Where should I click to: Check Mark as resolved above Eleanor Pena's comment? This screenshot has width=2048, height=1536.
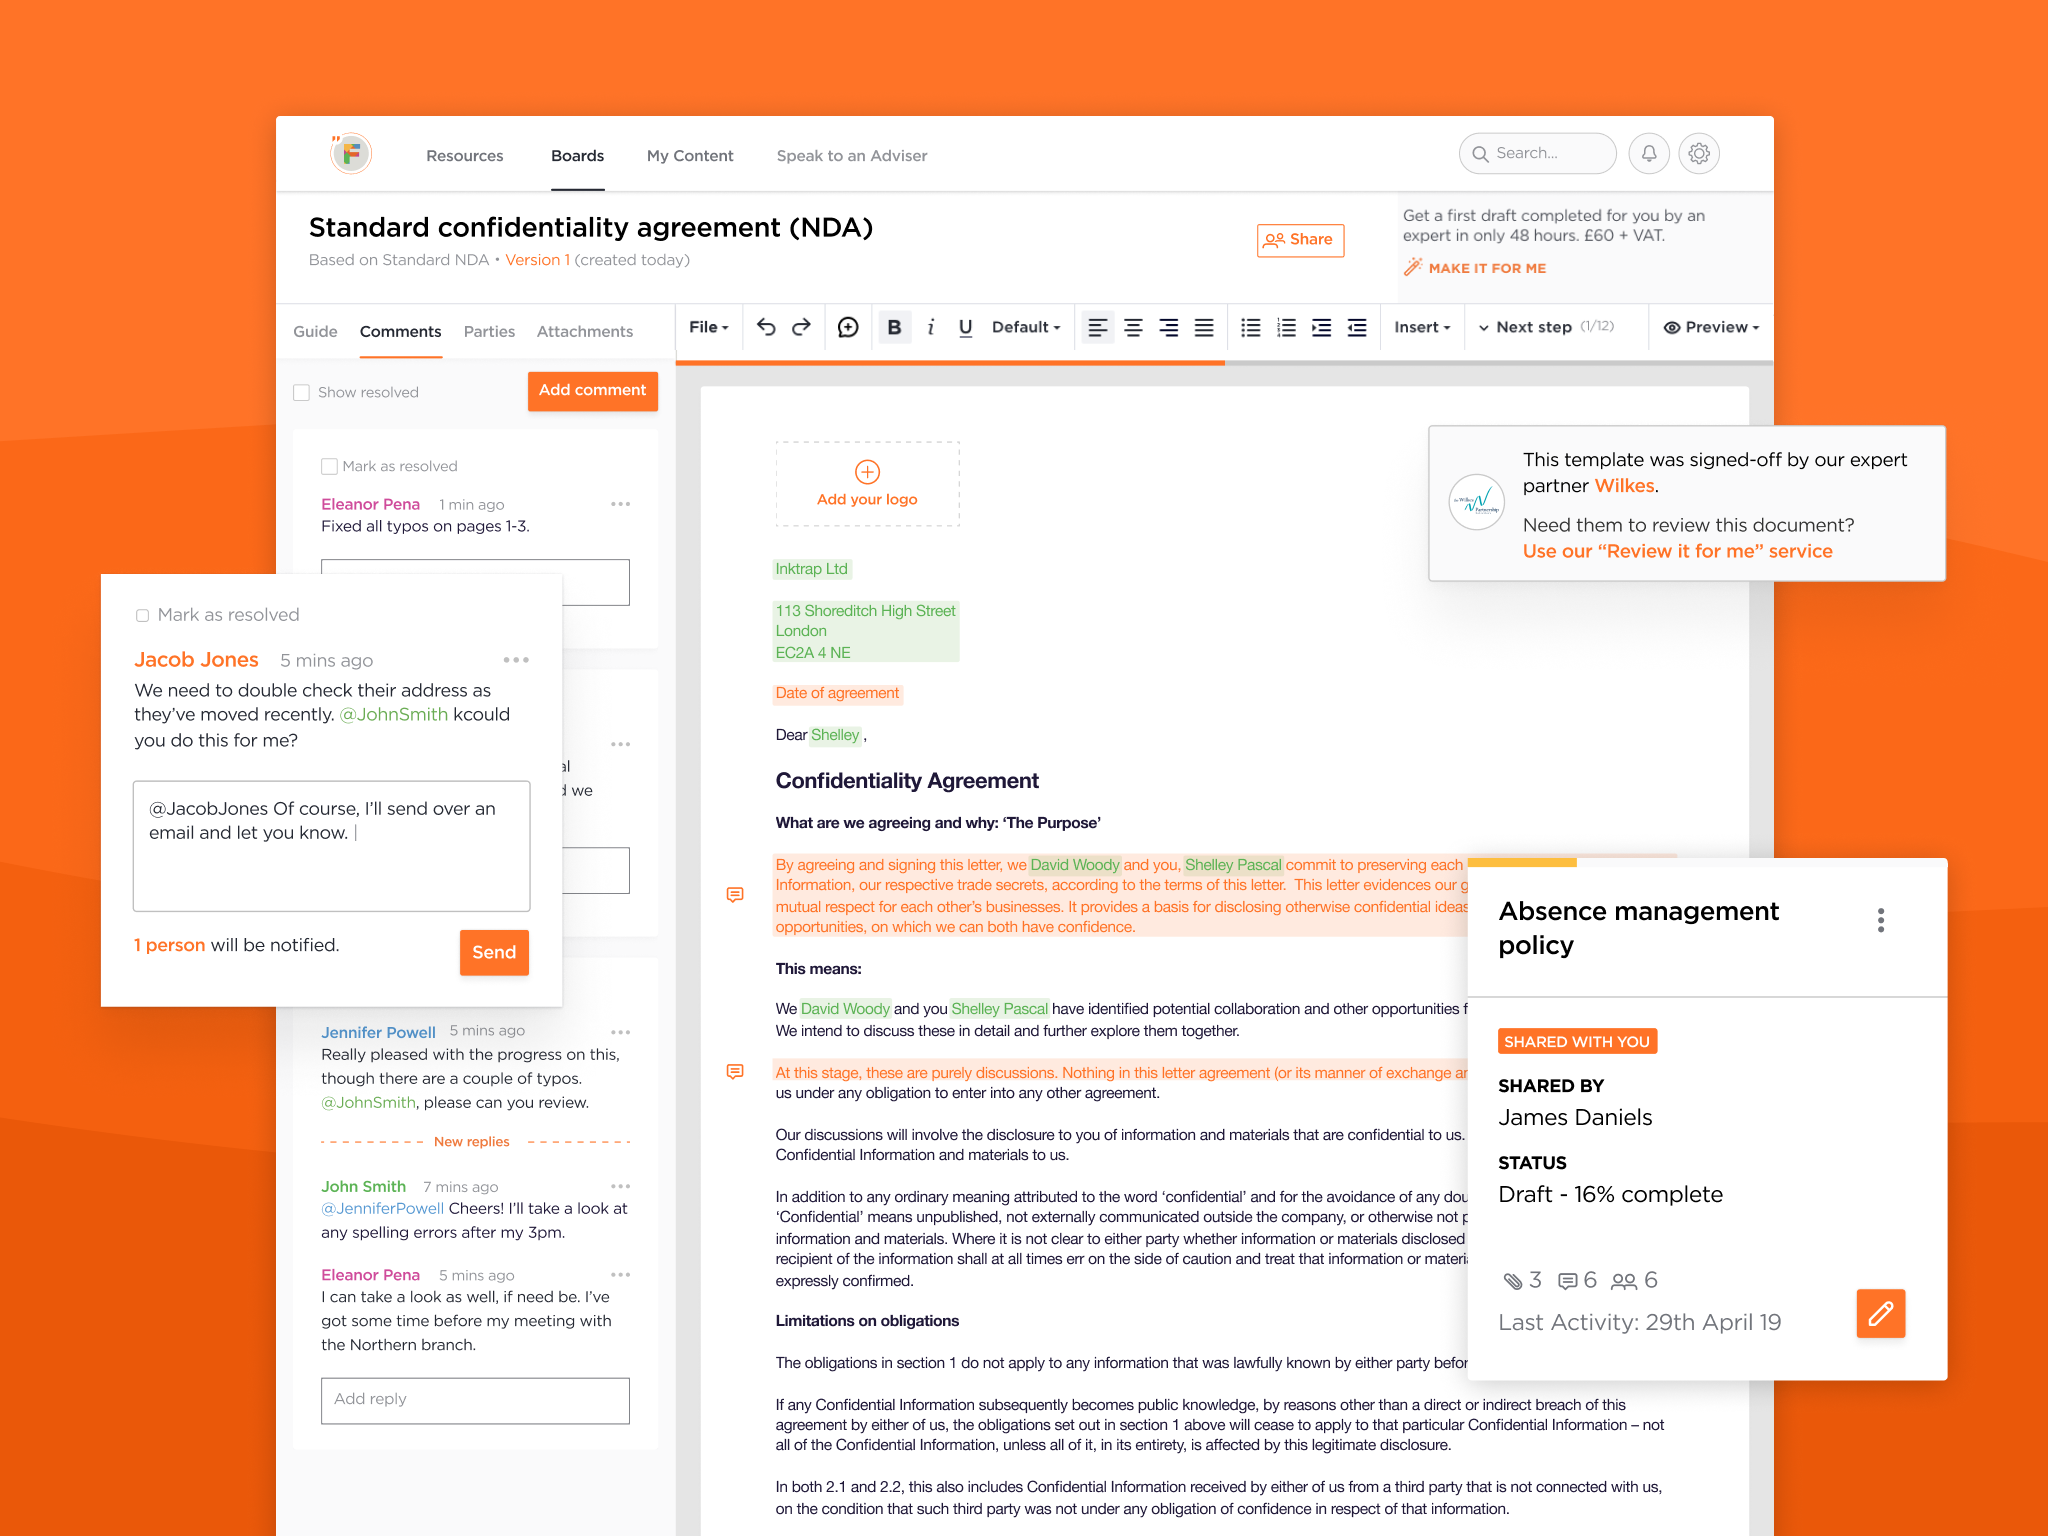tap(329, 466)
